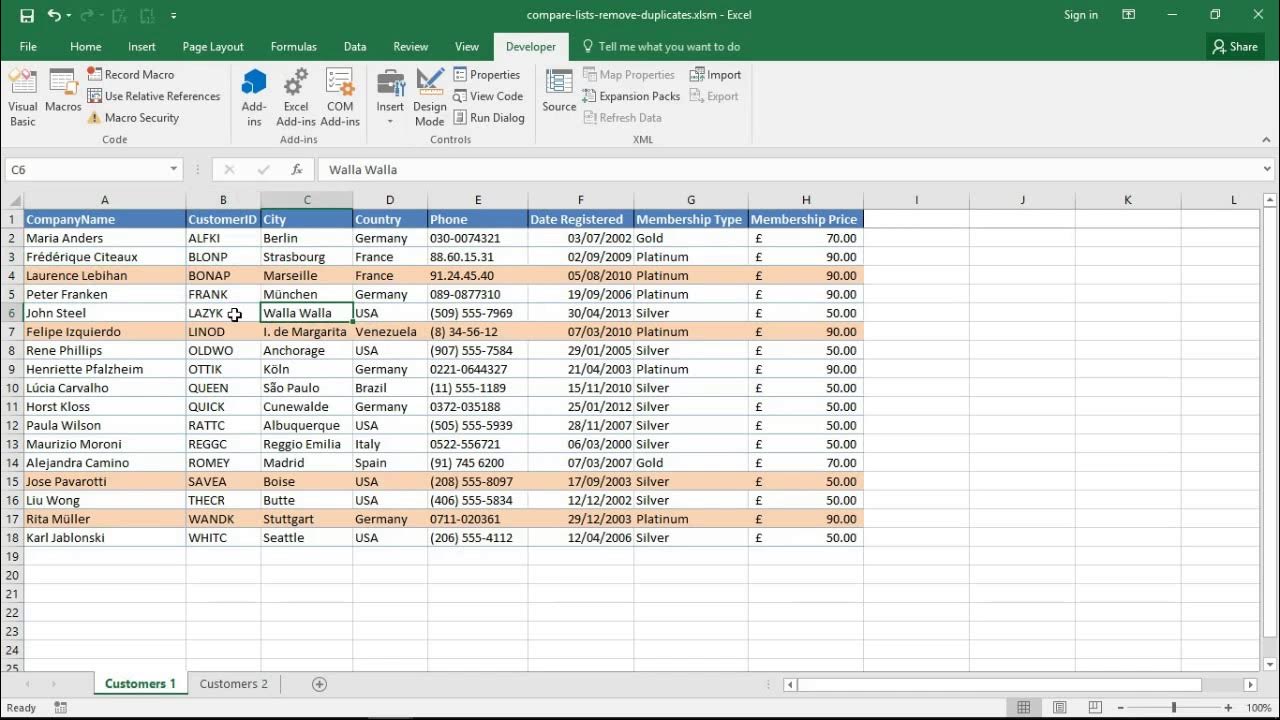
Task: Open COM Add-ins dialog
Action: pyautogui.click(x=340, y=98)
